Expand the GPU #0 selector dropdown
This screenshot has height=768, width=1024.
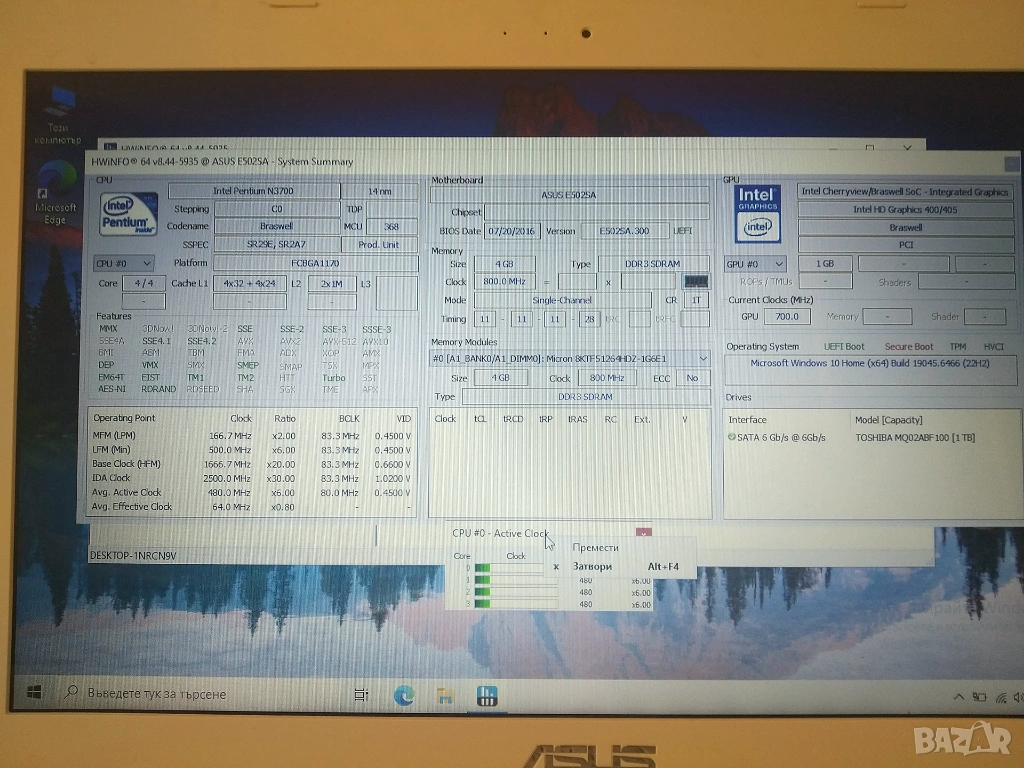click(755, 264)
